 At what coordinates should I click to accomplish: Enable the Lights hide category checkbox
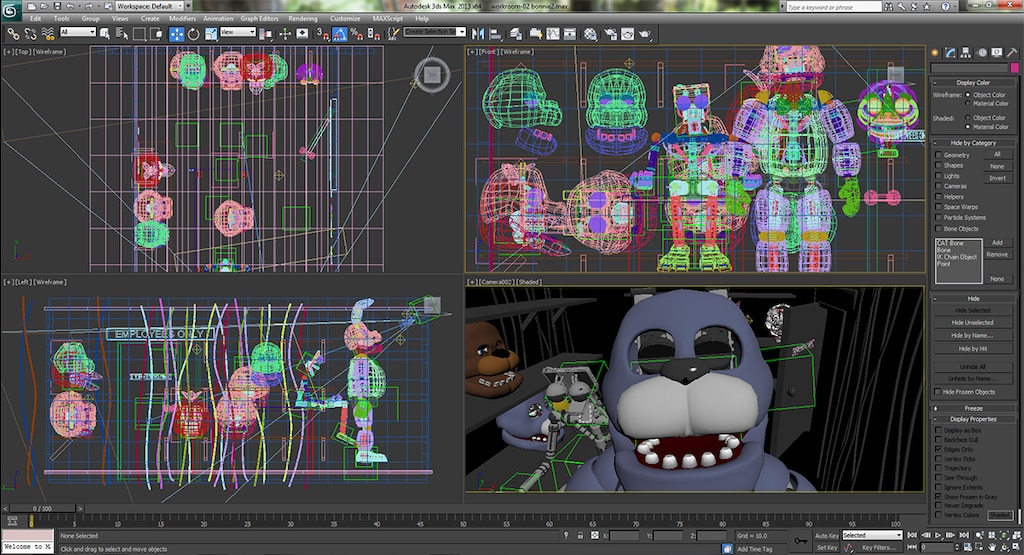(x=938, y=176)
